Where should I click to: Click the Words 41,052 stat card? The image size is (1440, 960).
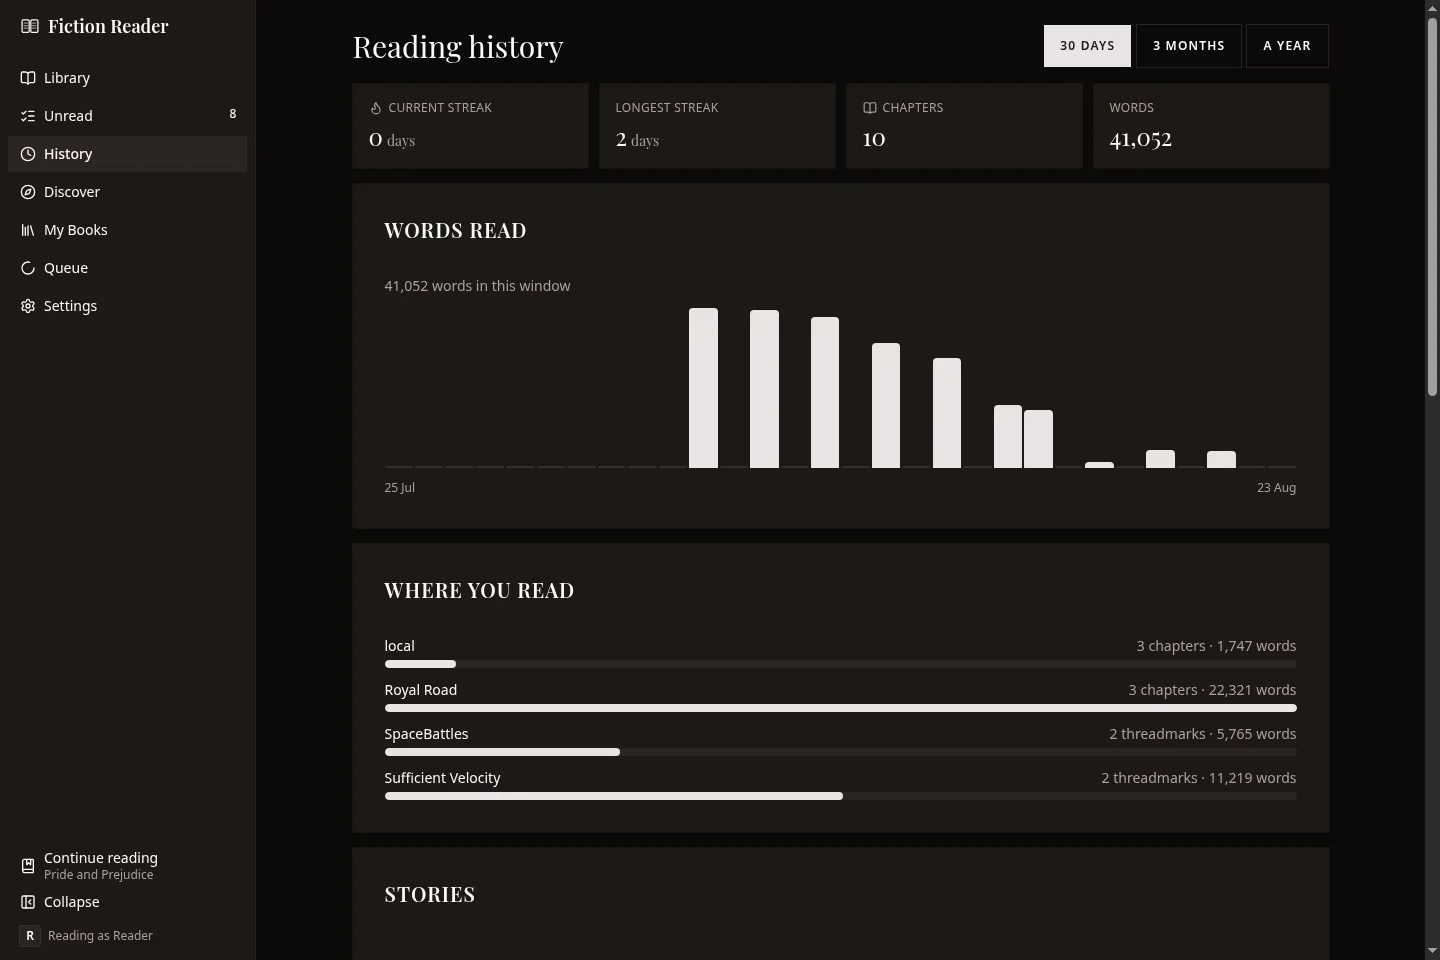pos(1211,126)
